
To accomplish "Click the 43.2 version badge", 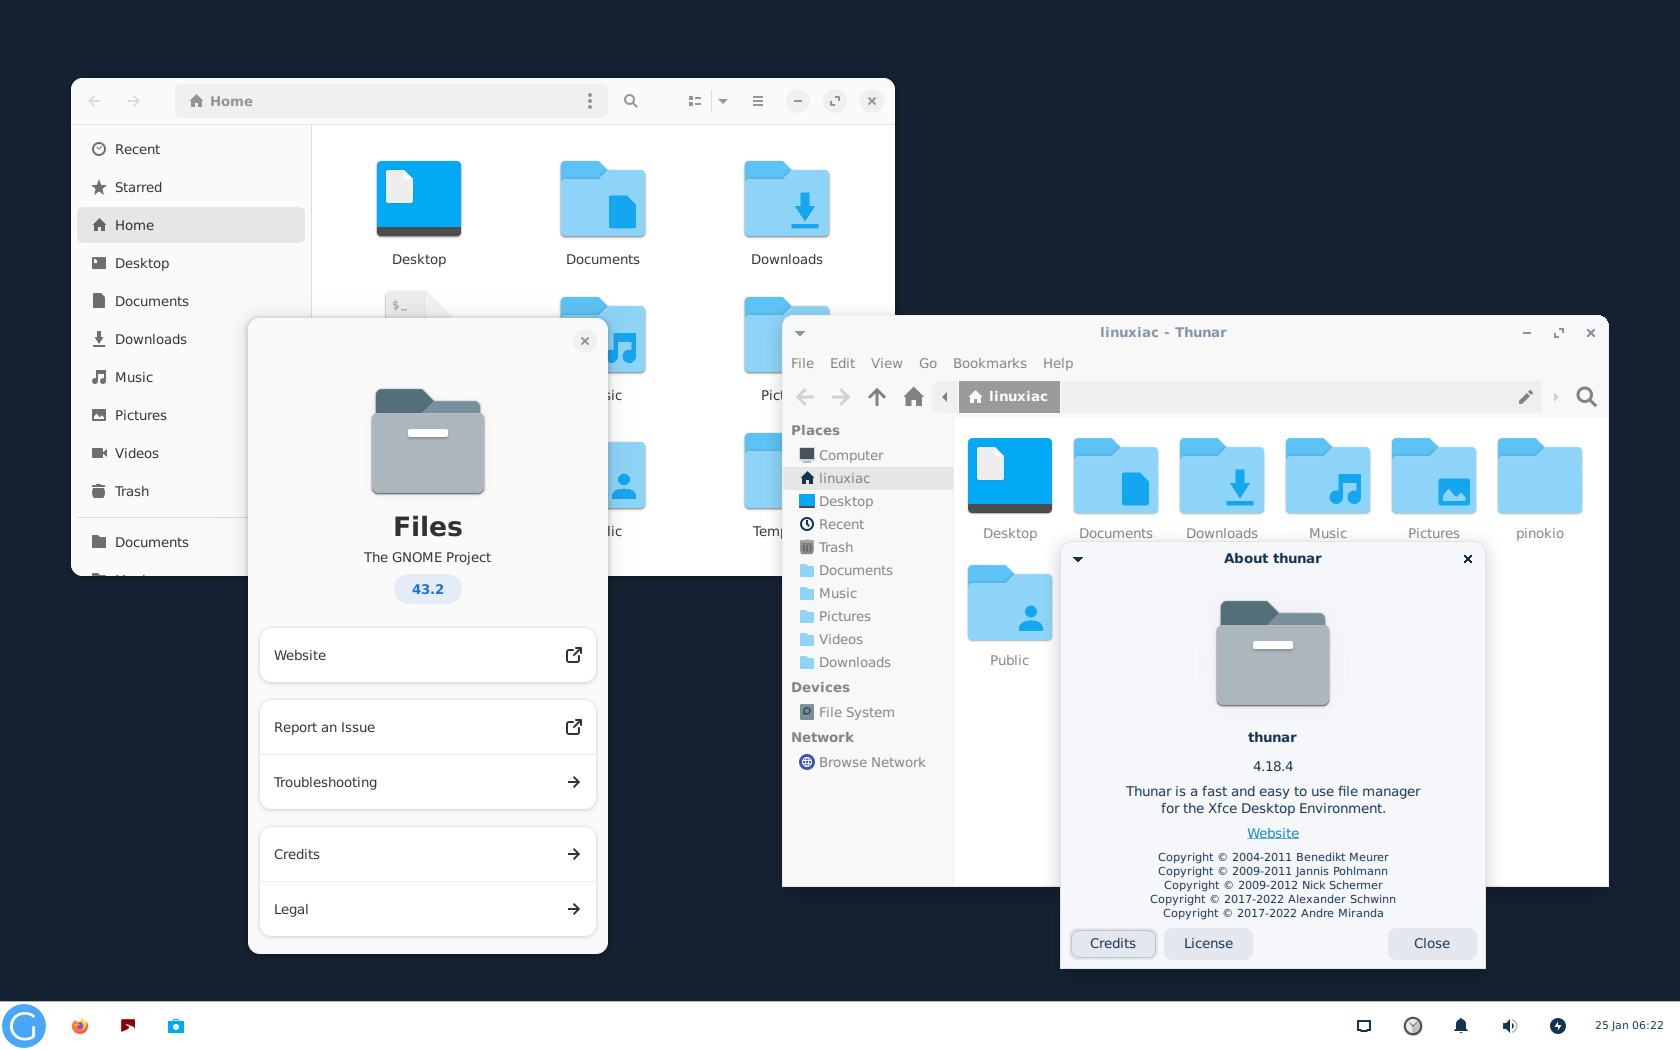I will [x=428, y=589].
